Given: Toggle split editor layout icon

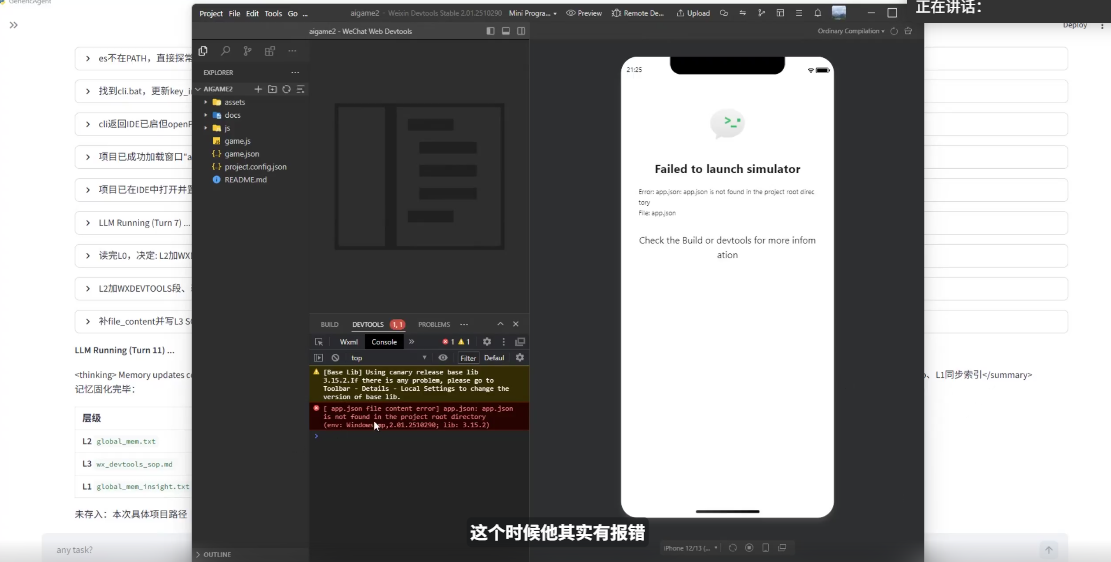Looking at the screenshot, I should click(x=521, y=31).
